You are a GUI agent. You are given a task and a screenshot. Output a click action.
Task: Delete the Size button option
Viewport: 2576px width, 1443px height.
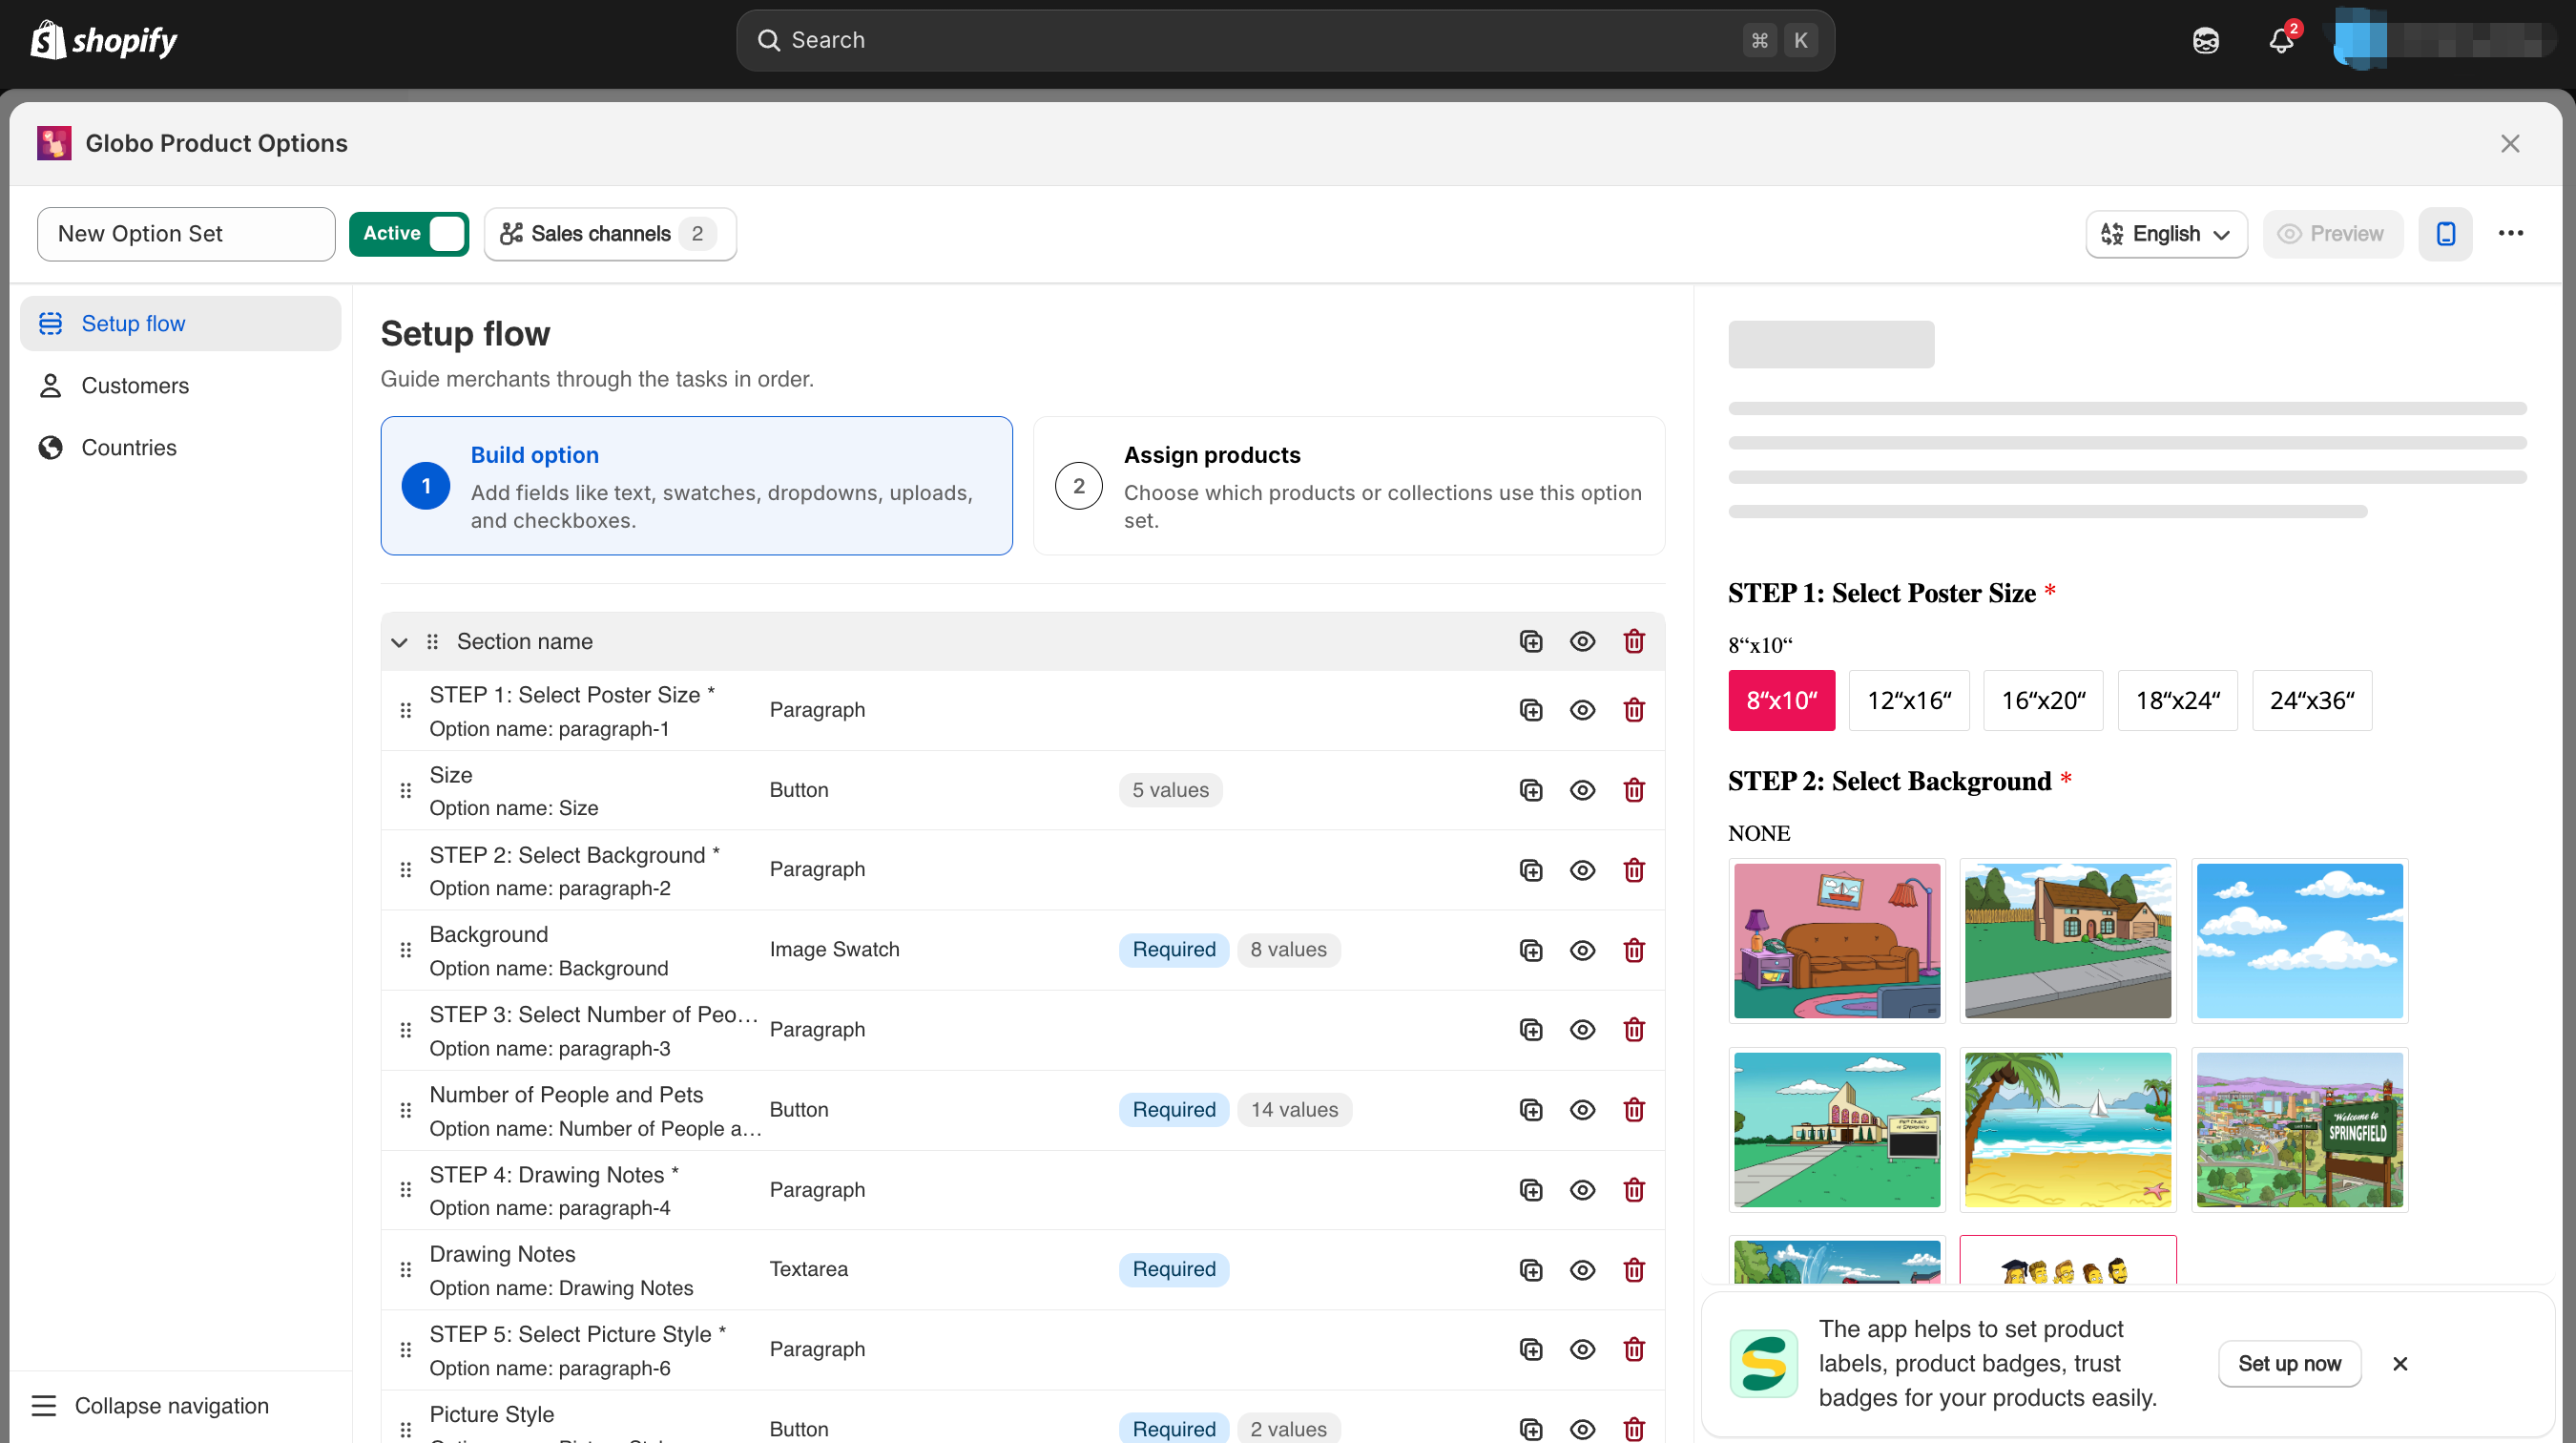tap(1634, 790)
